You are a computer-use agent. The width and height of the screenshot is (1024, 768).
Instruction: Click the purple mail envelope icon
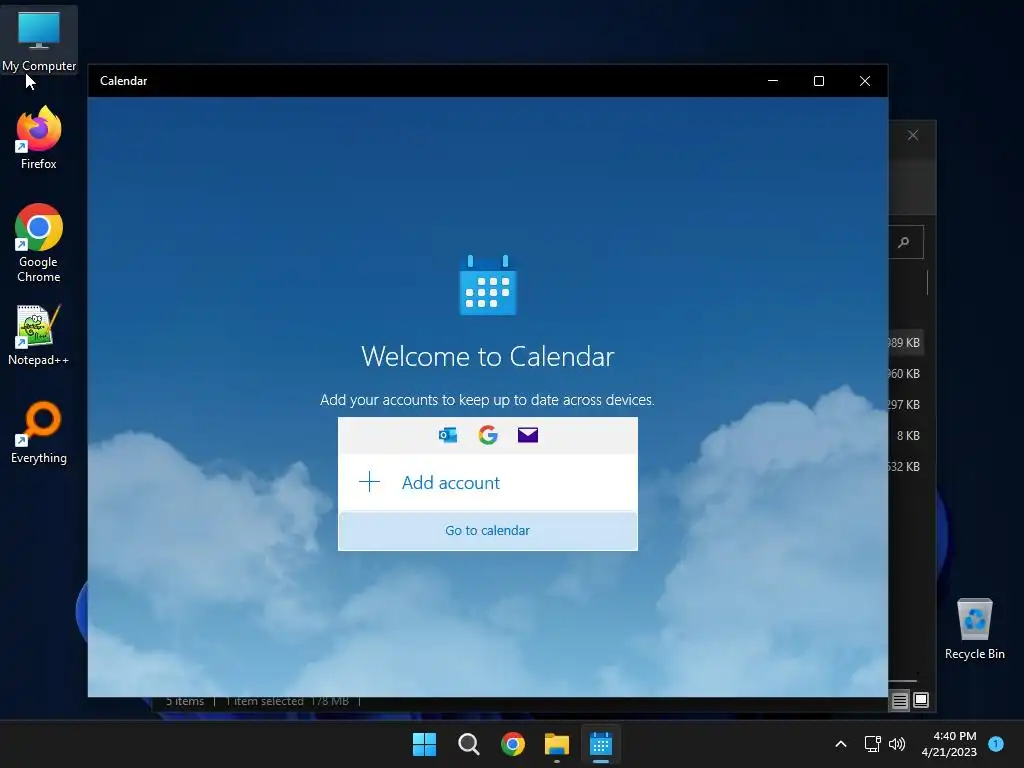click(x=528, y=435)
